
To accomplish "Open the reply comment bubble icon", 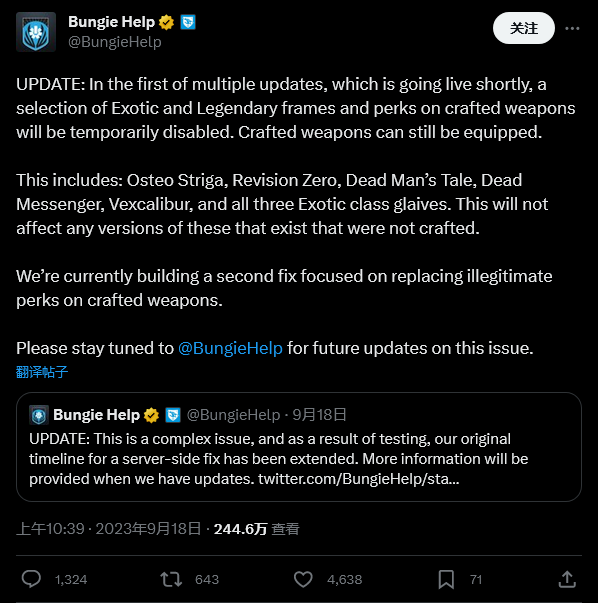I will click(x=31, y=579).
